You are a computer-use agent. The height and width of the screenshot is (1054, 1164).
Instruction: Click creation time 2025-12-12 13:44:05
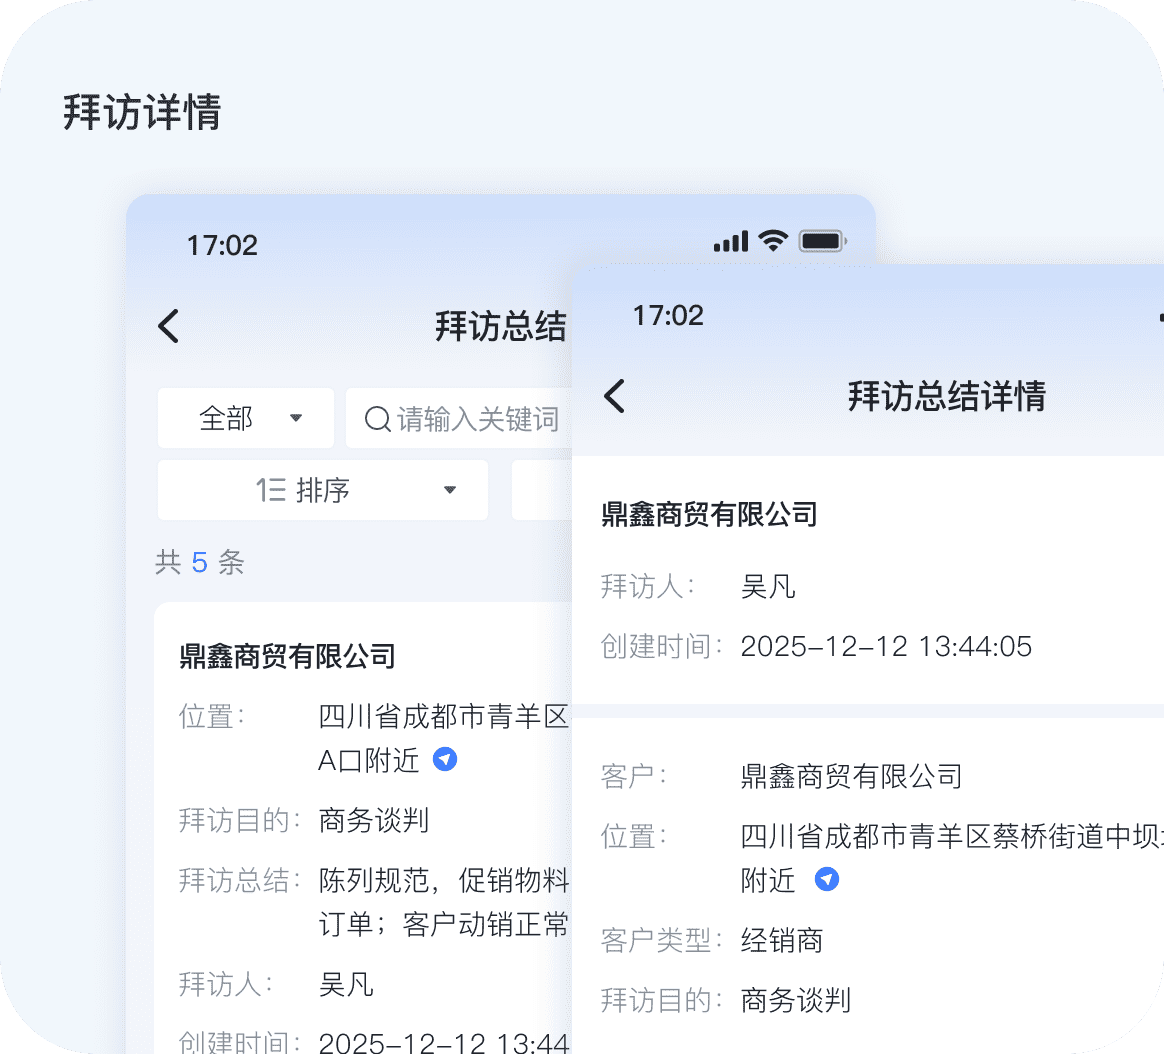(886, 646)
